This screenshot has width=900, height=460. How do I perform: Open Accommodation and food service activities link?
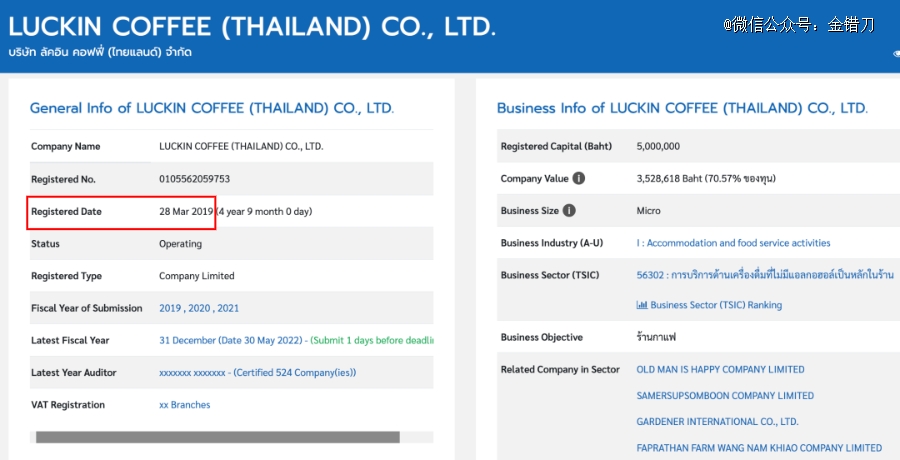(733, 243)
